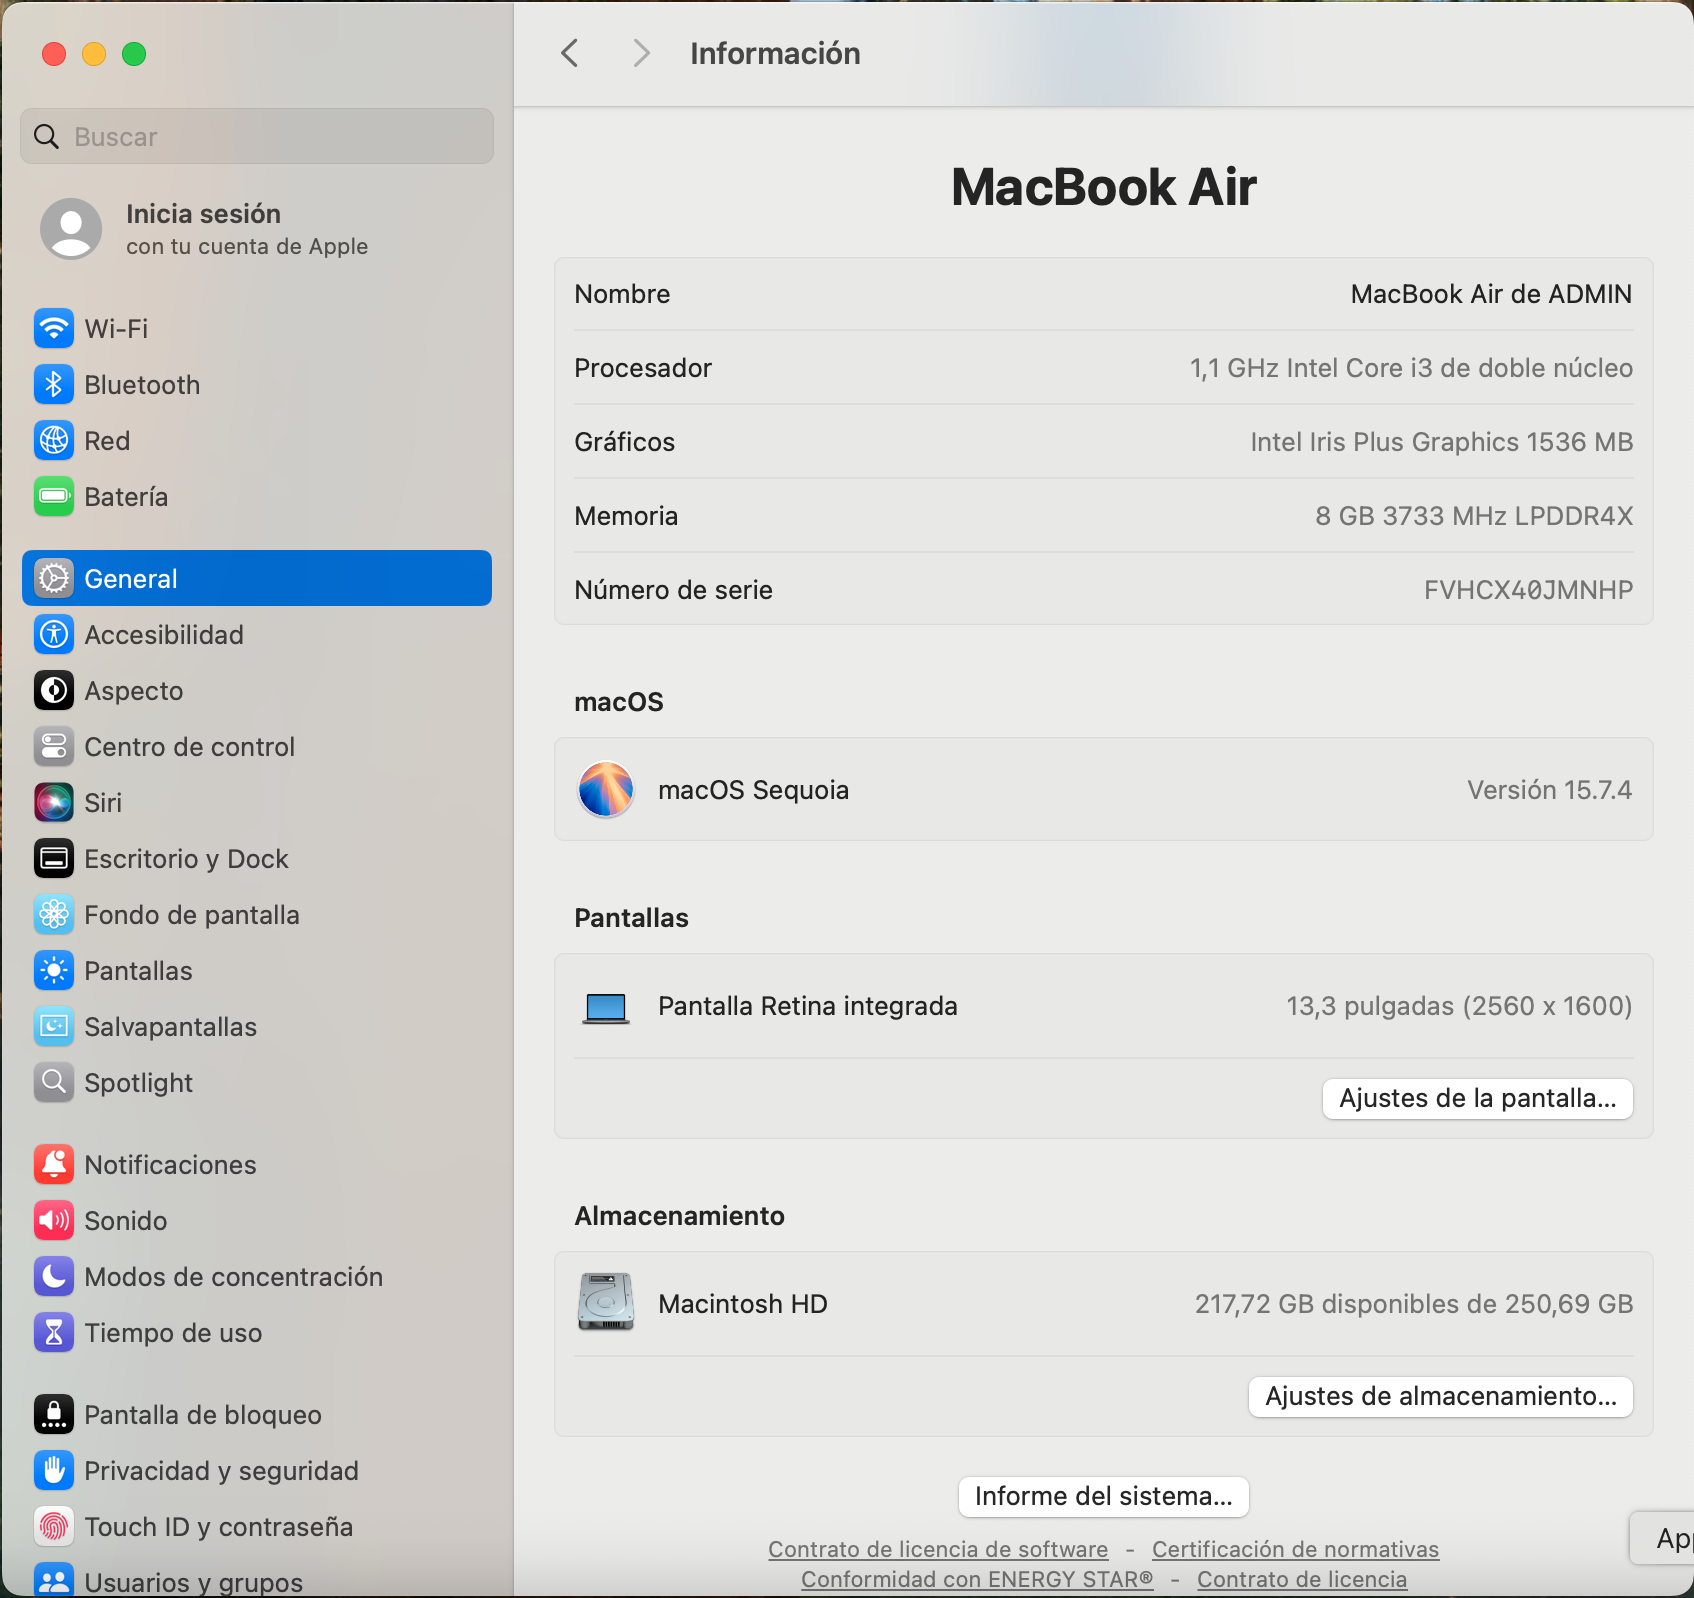This screenshot has height=1598, width=1694.
Task: Open Siri settings icon
Action: click(x=54, y=803)
